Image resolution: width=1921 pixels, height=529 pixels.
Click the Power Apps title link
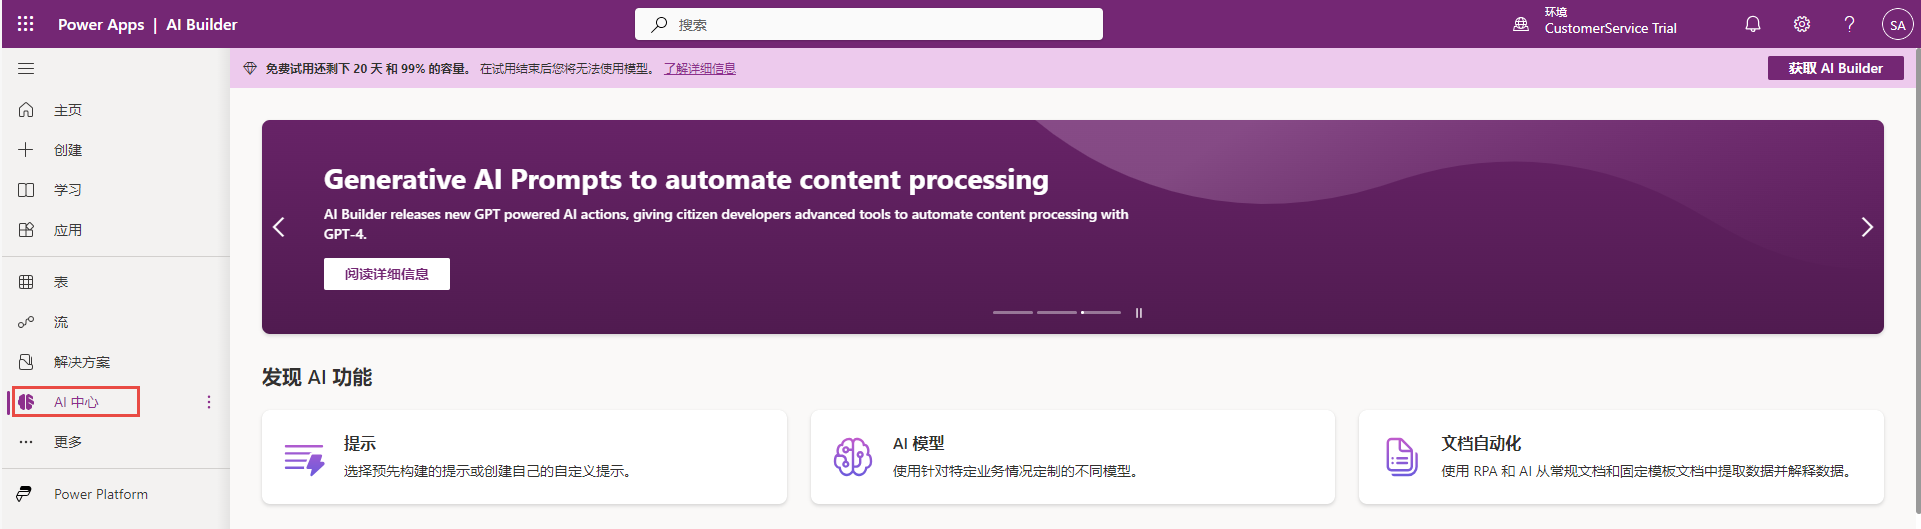point(101,24)
